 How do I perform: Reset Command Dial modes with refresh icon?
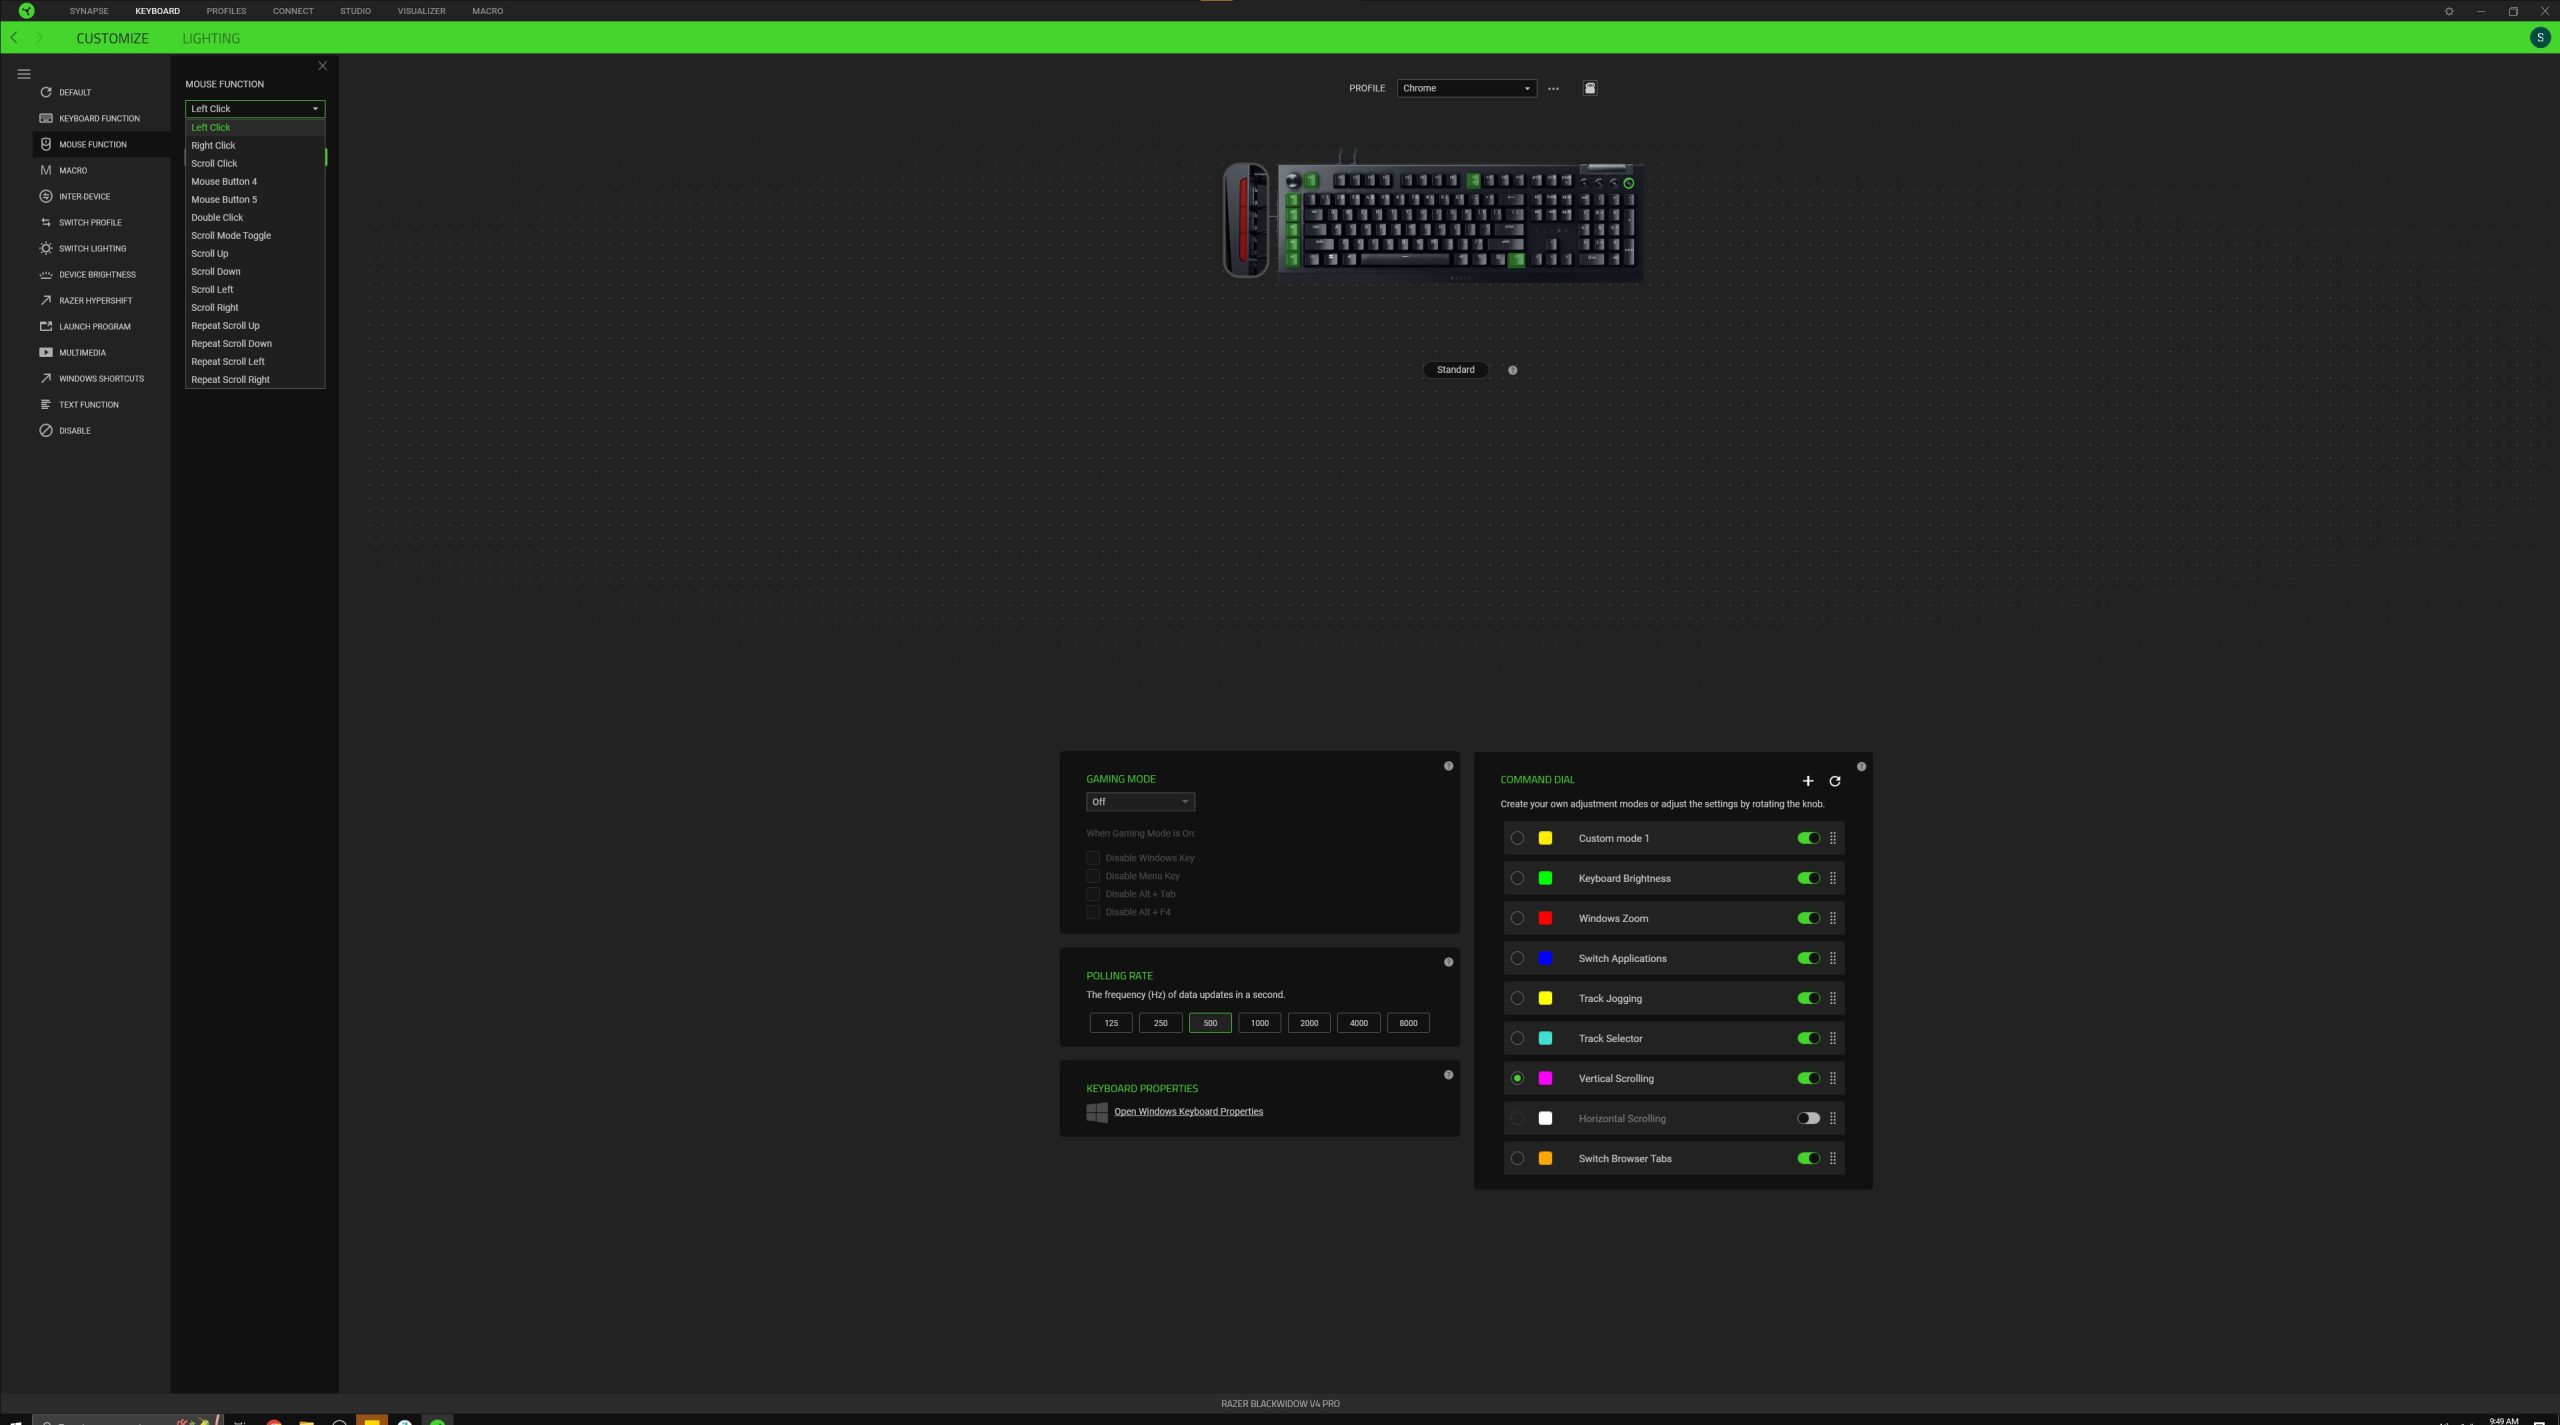click(1836, 781)
